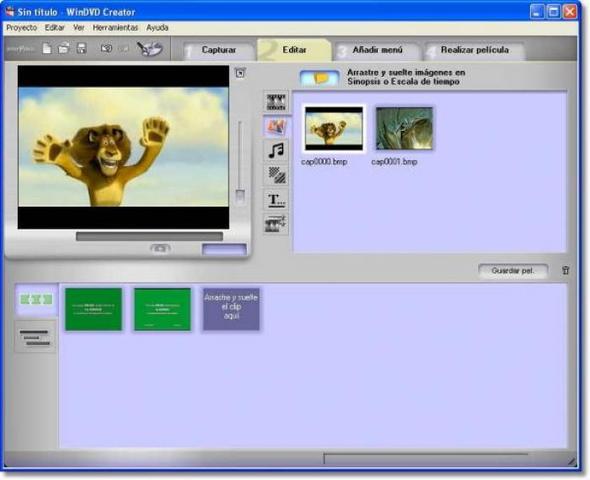590x480 pixels.
Task: Click the 'Arrastre y suelte el clip aquí' placeholder
Action: coord(231,309)
